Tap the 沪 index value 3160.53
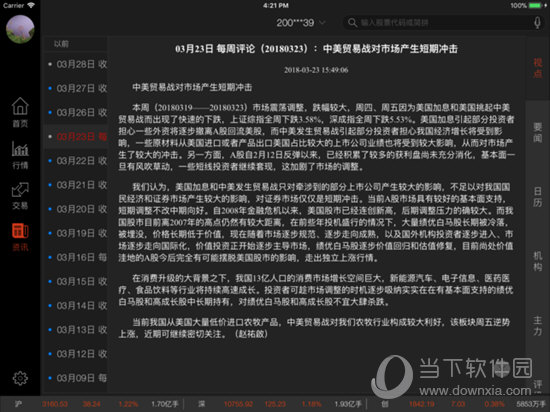Viewport: 550px width, 412px height. [55, 404]
